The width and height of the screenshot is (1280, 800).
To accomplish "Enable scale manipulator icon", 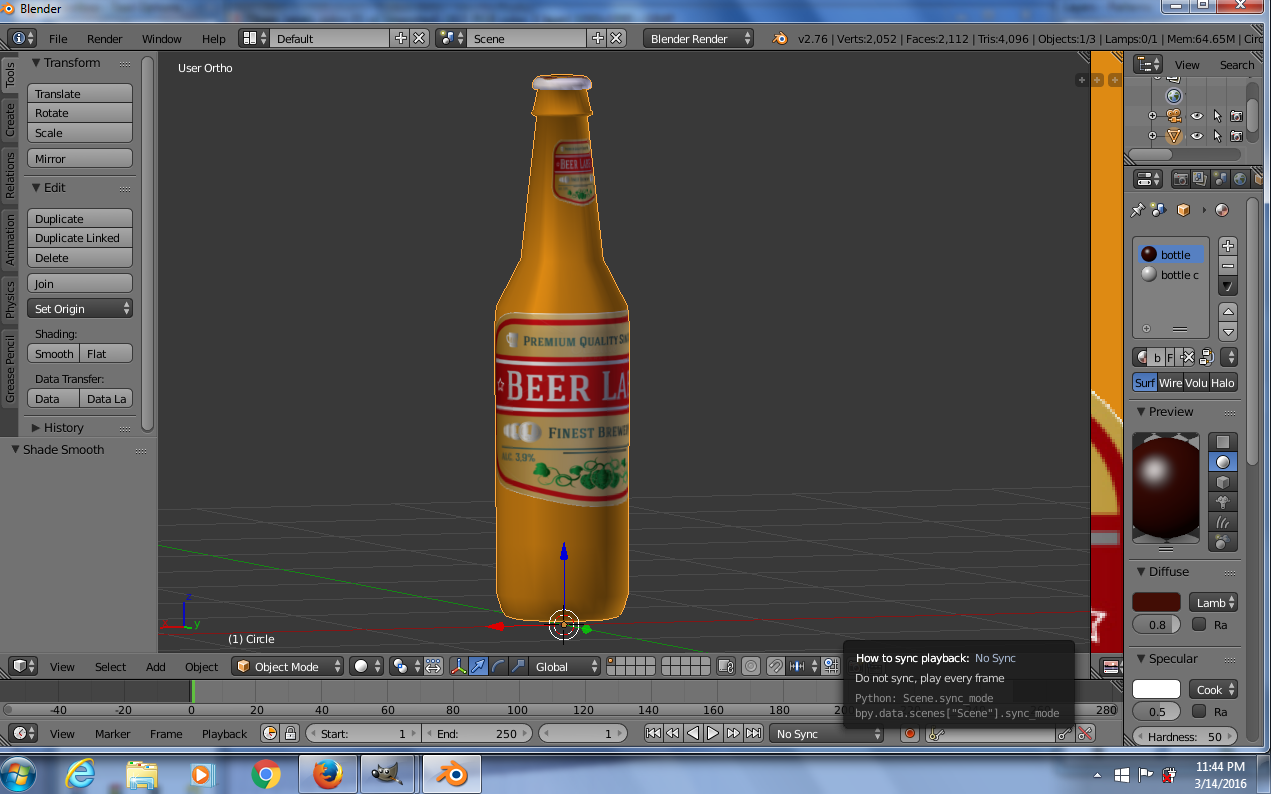I will (x=517, y=666).
